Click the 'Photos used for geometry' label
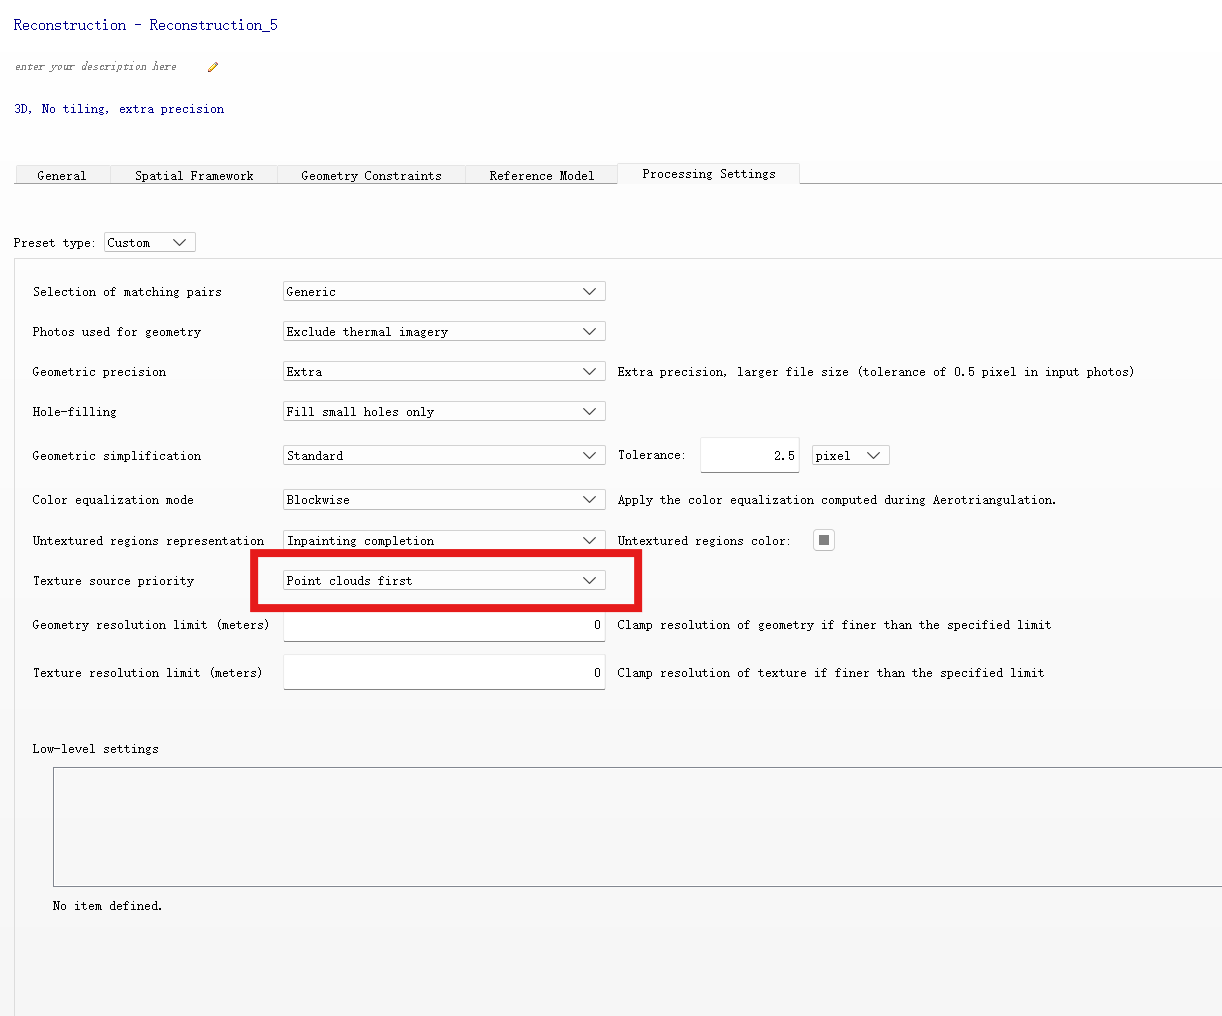The width and height of the screenshot is (1222, 1016). click(116, 332)
